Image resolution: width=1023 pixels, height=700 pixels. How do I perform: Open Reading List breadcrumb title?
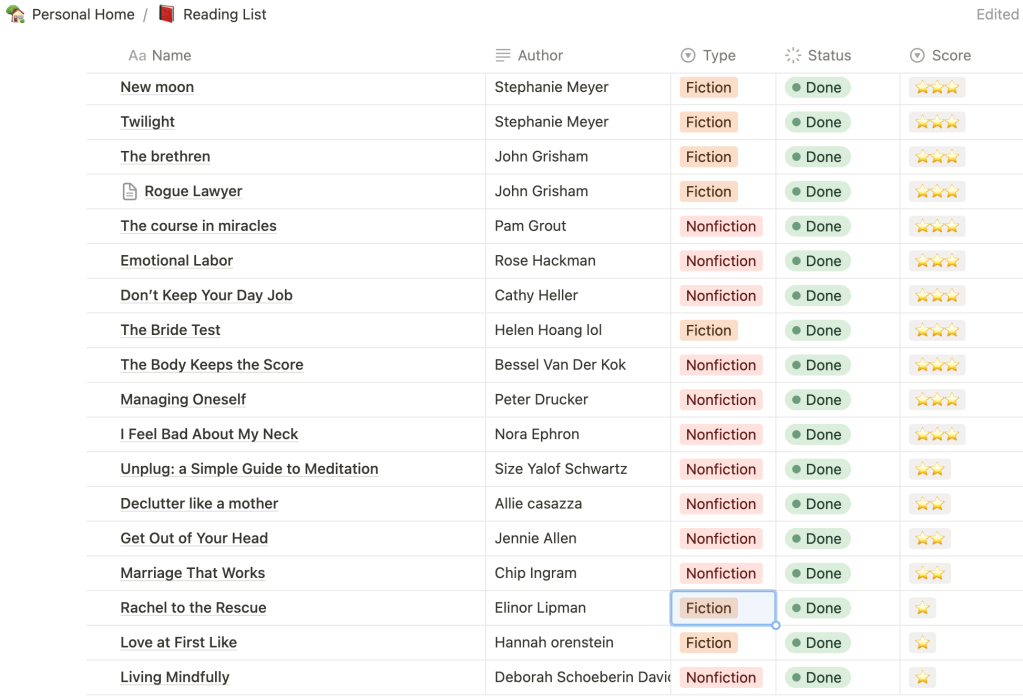point(225,15)
